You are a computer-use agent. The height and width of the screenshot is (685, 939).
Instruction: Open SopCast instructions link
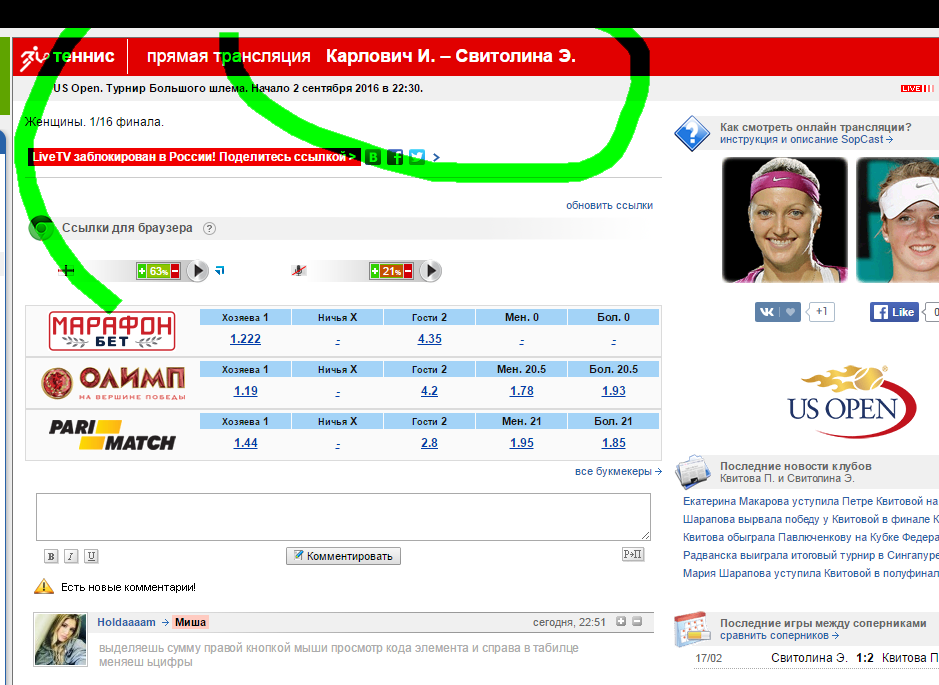806,140
